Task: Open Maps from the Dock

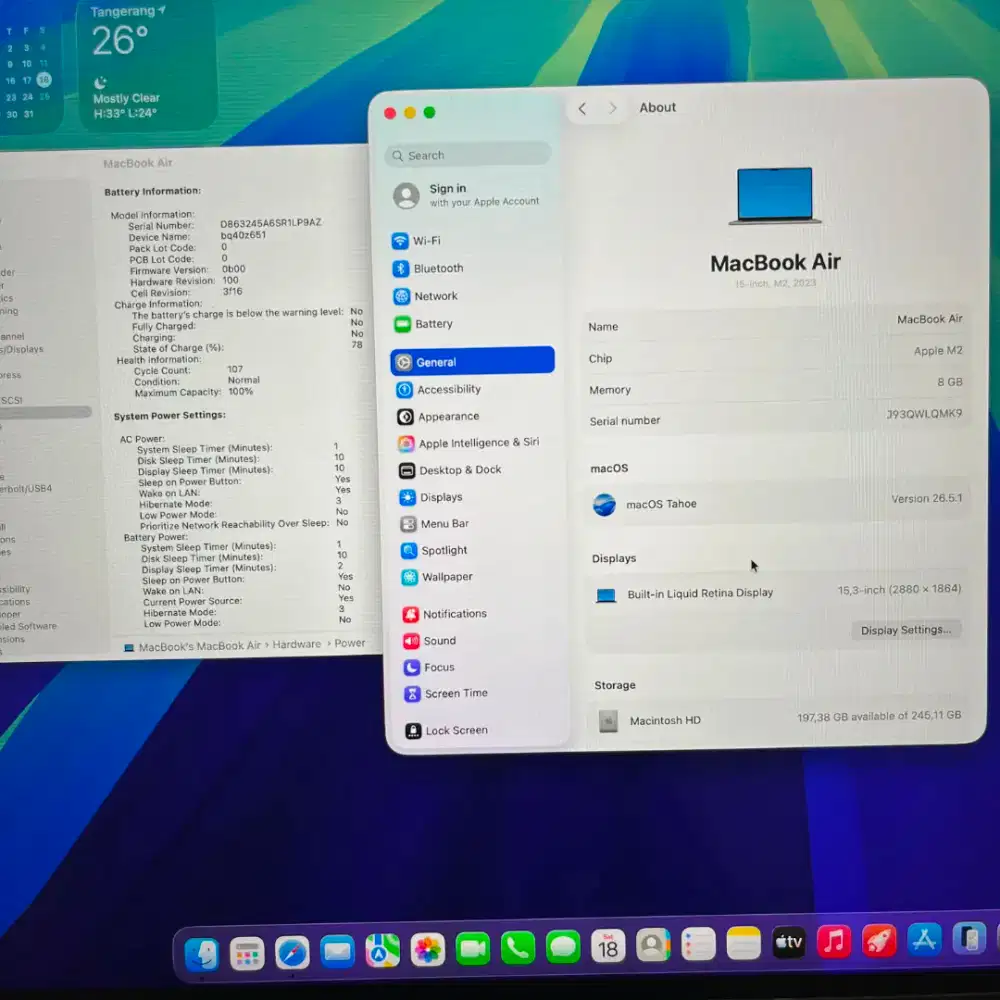Action: [382, 951]
